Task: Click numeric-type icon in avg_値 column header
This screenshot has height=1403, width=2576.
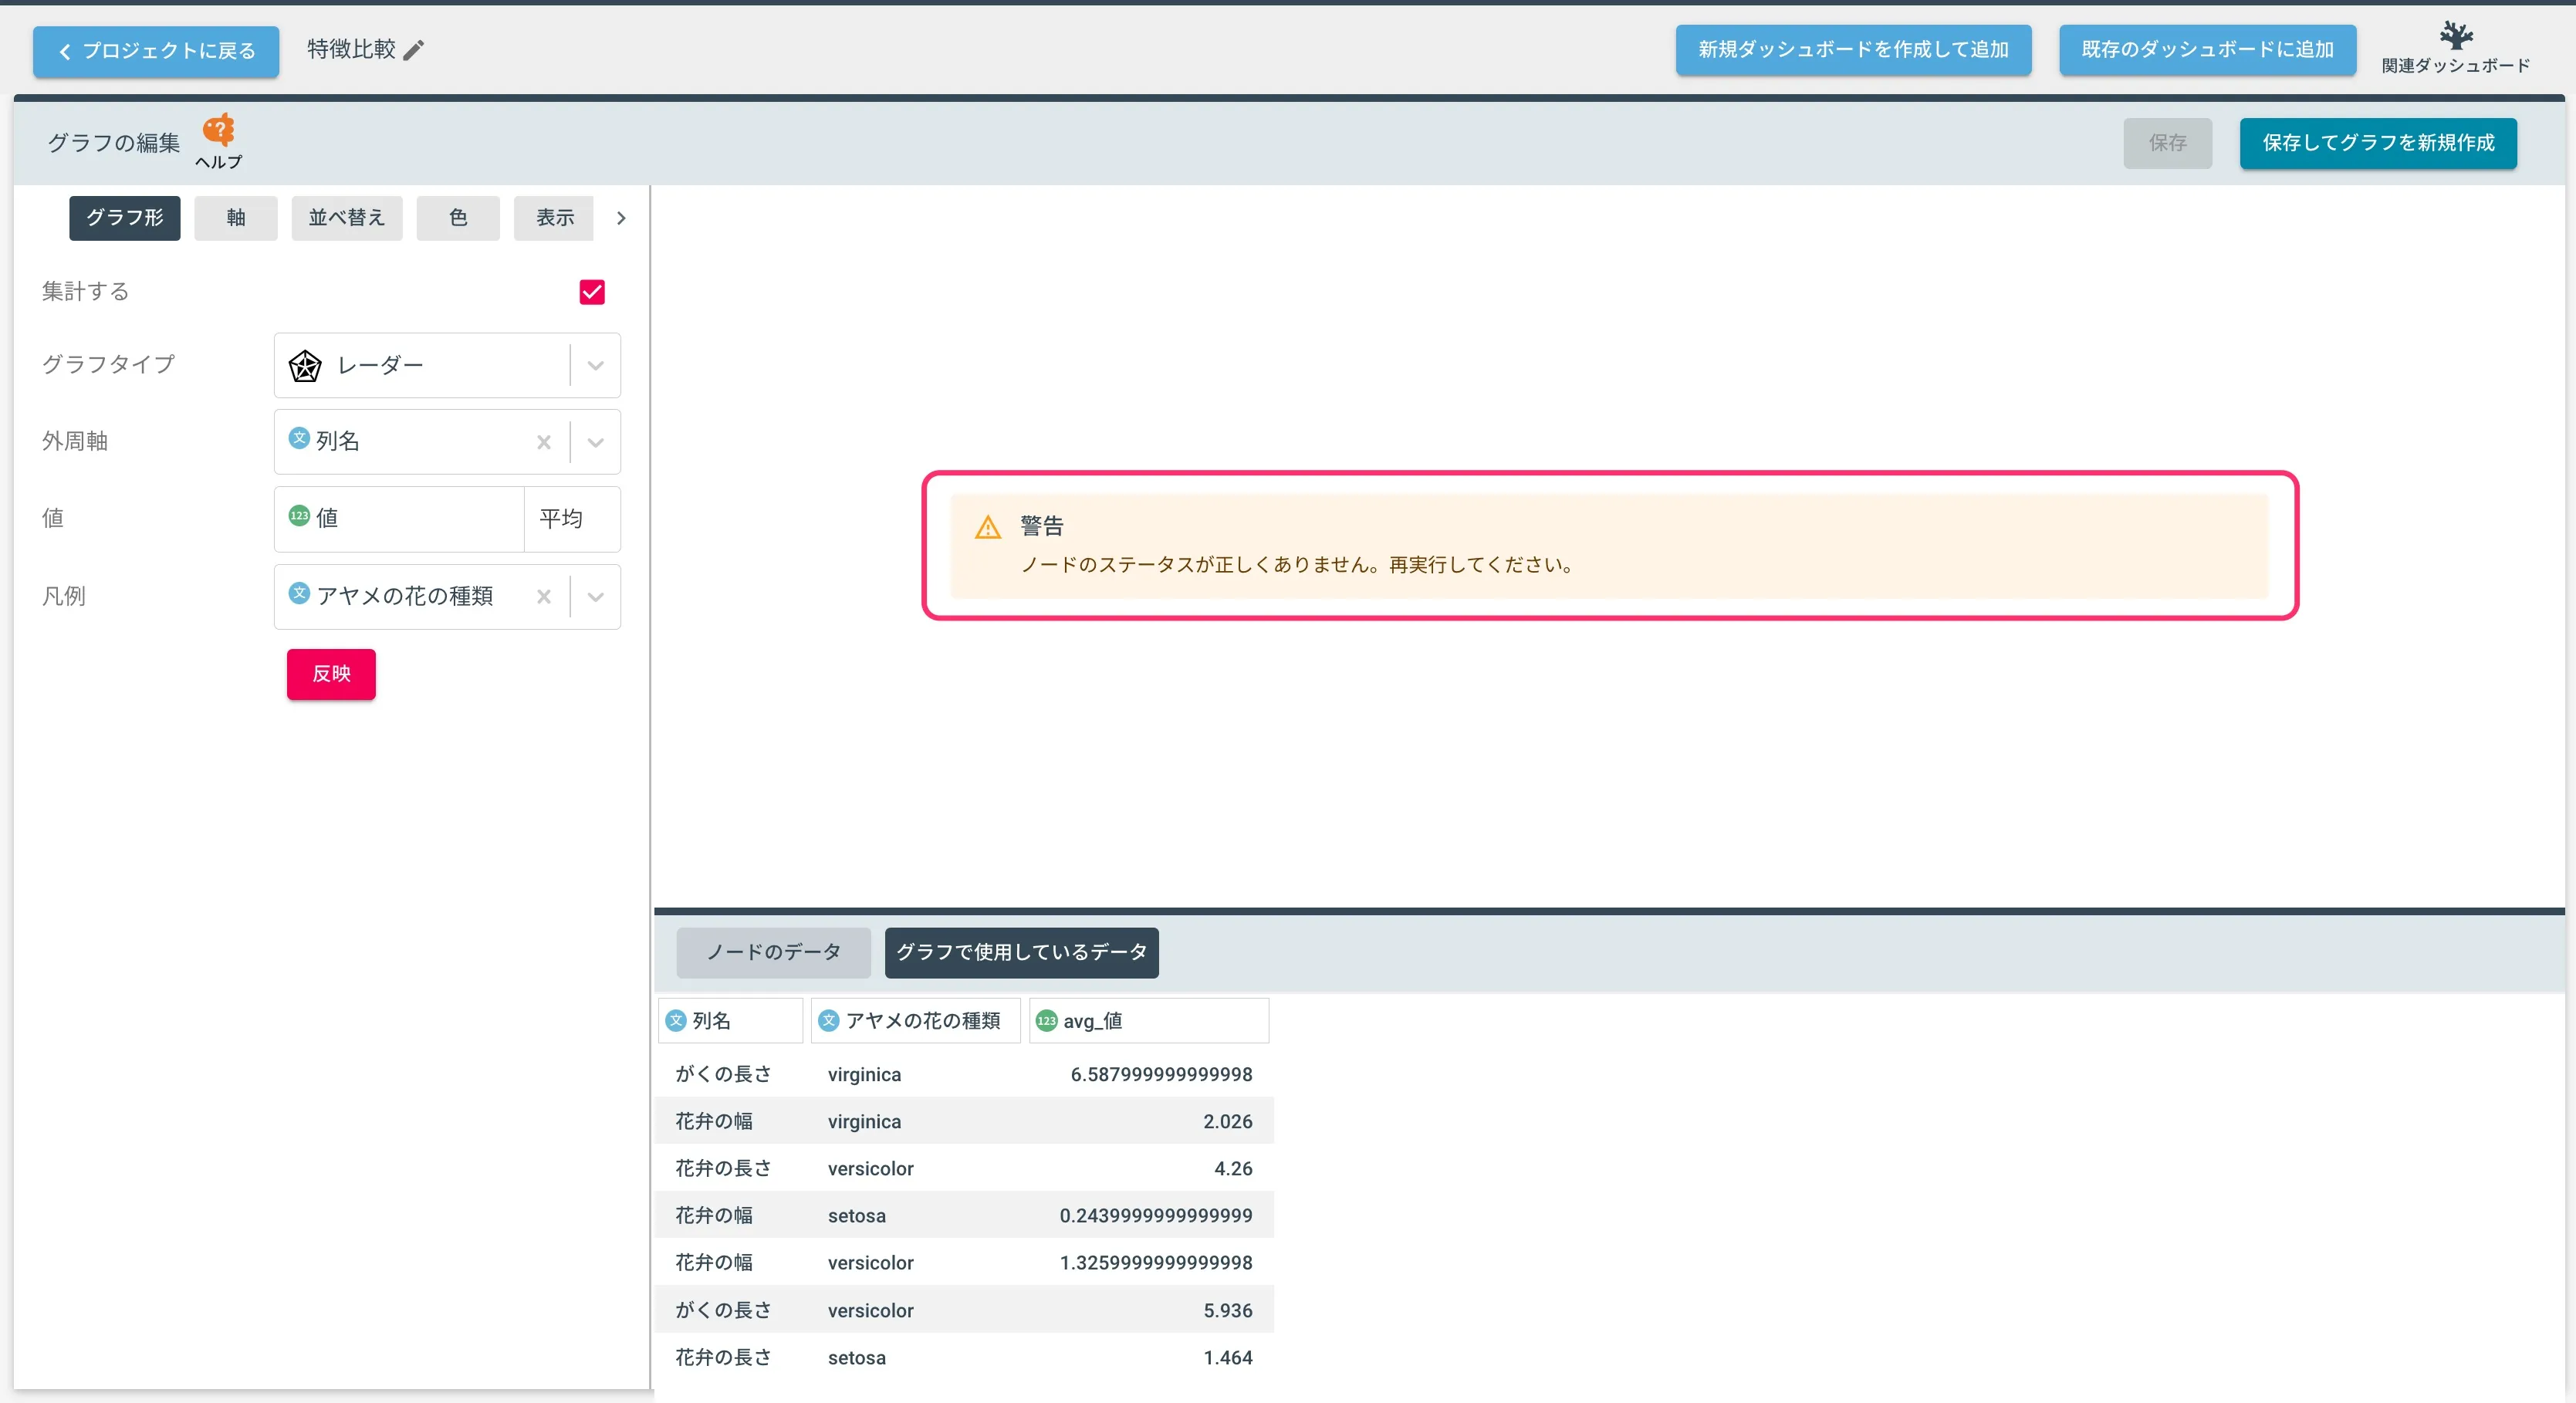Action: point(1046,1020)
